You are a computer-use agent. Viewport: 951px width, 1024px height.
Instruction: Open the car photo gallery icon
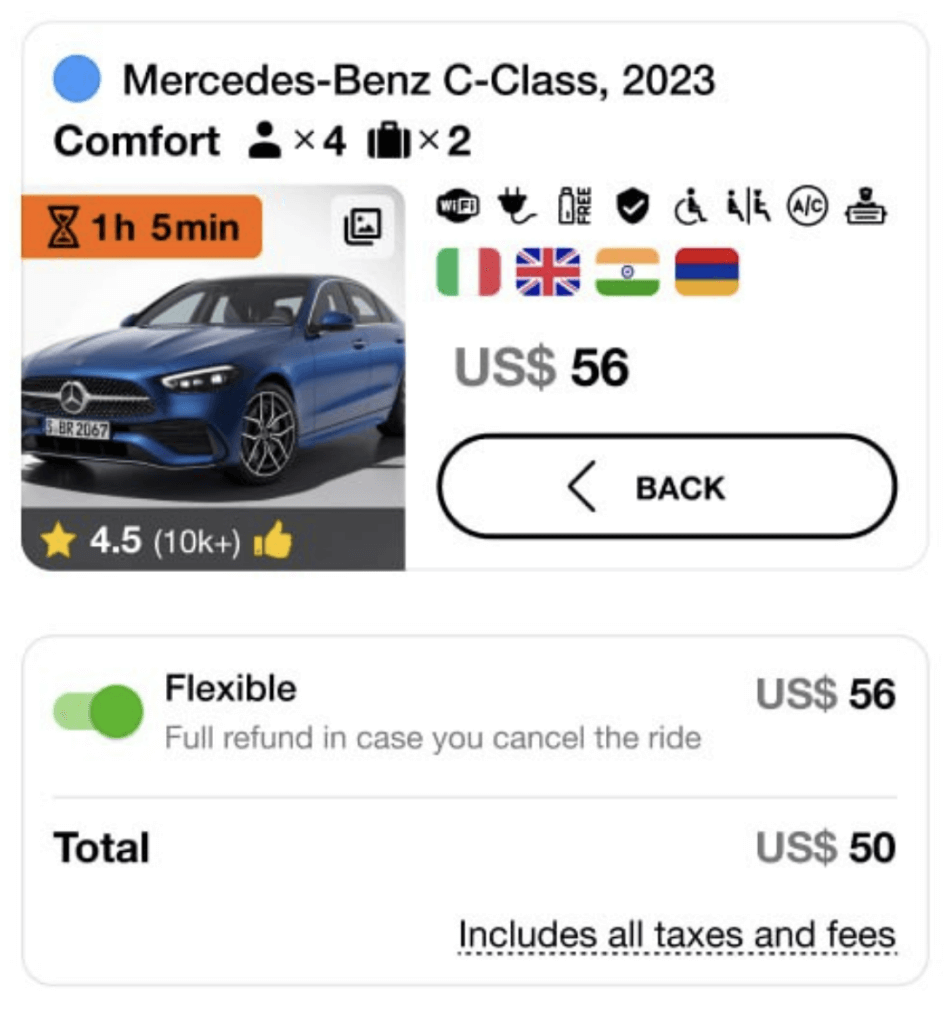[x=363, y=227]
